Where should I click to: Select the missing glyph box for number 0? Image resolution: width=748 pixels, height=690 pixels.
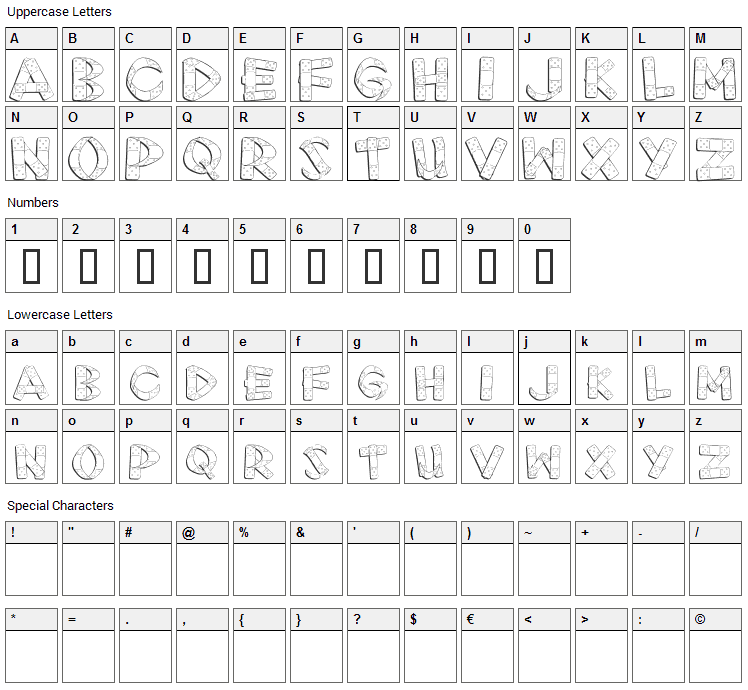[544, 266]
